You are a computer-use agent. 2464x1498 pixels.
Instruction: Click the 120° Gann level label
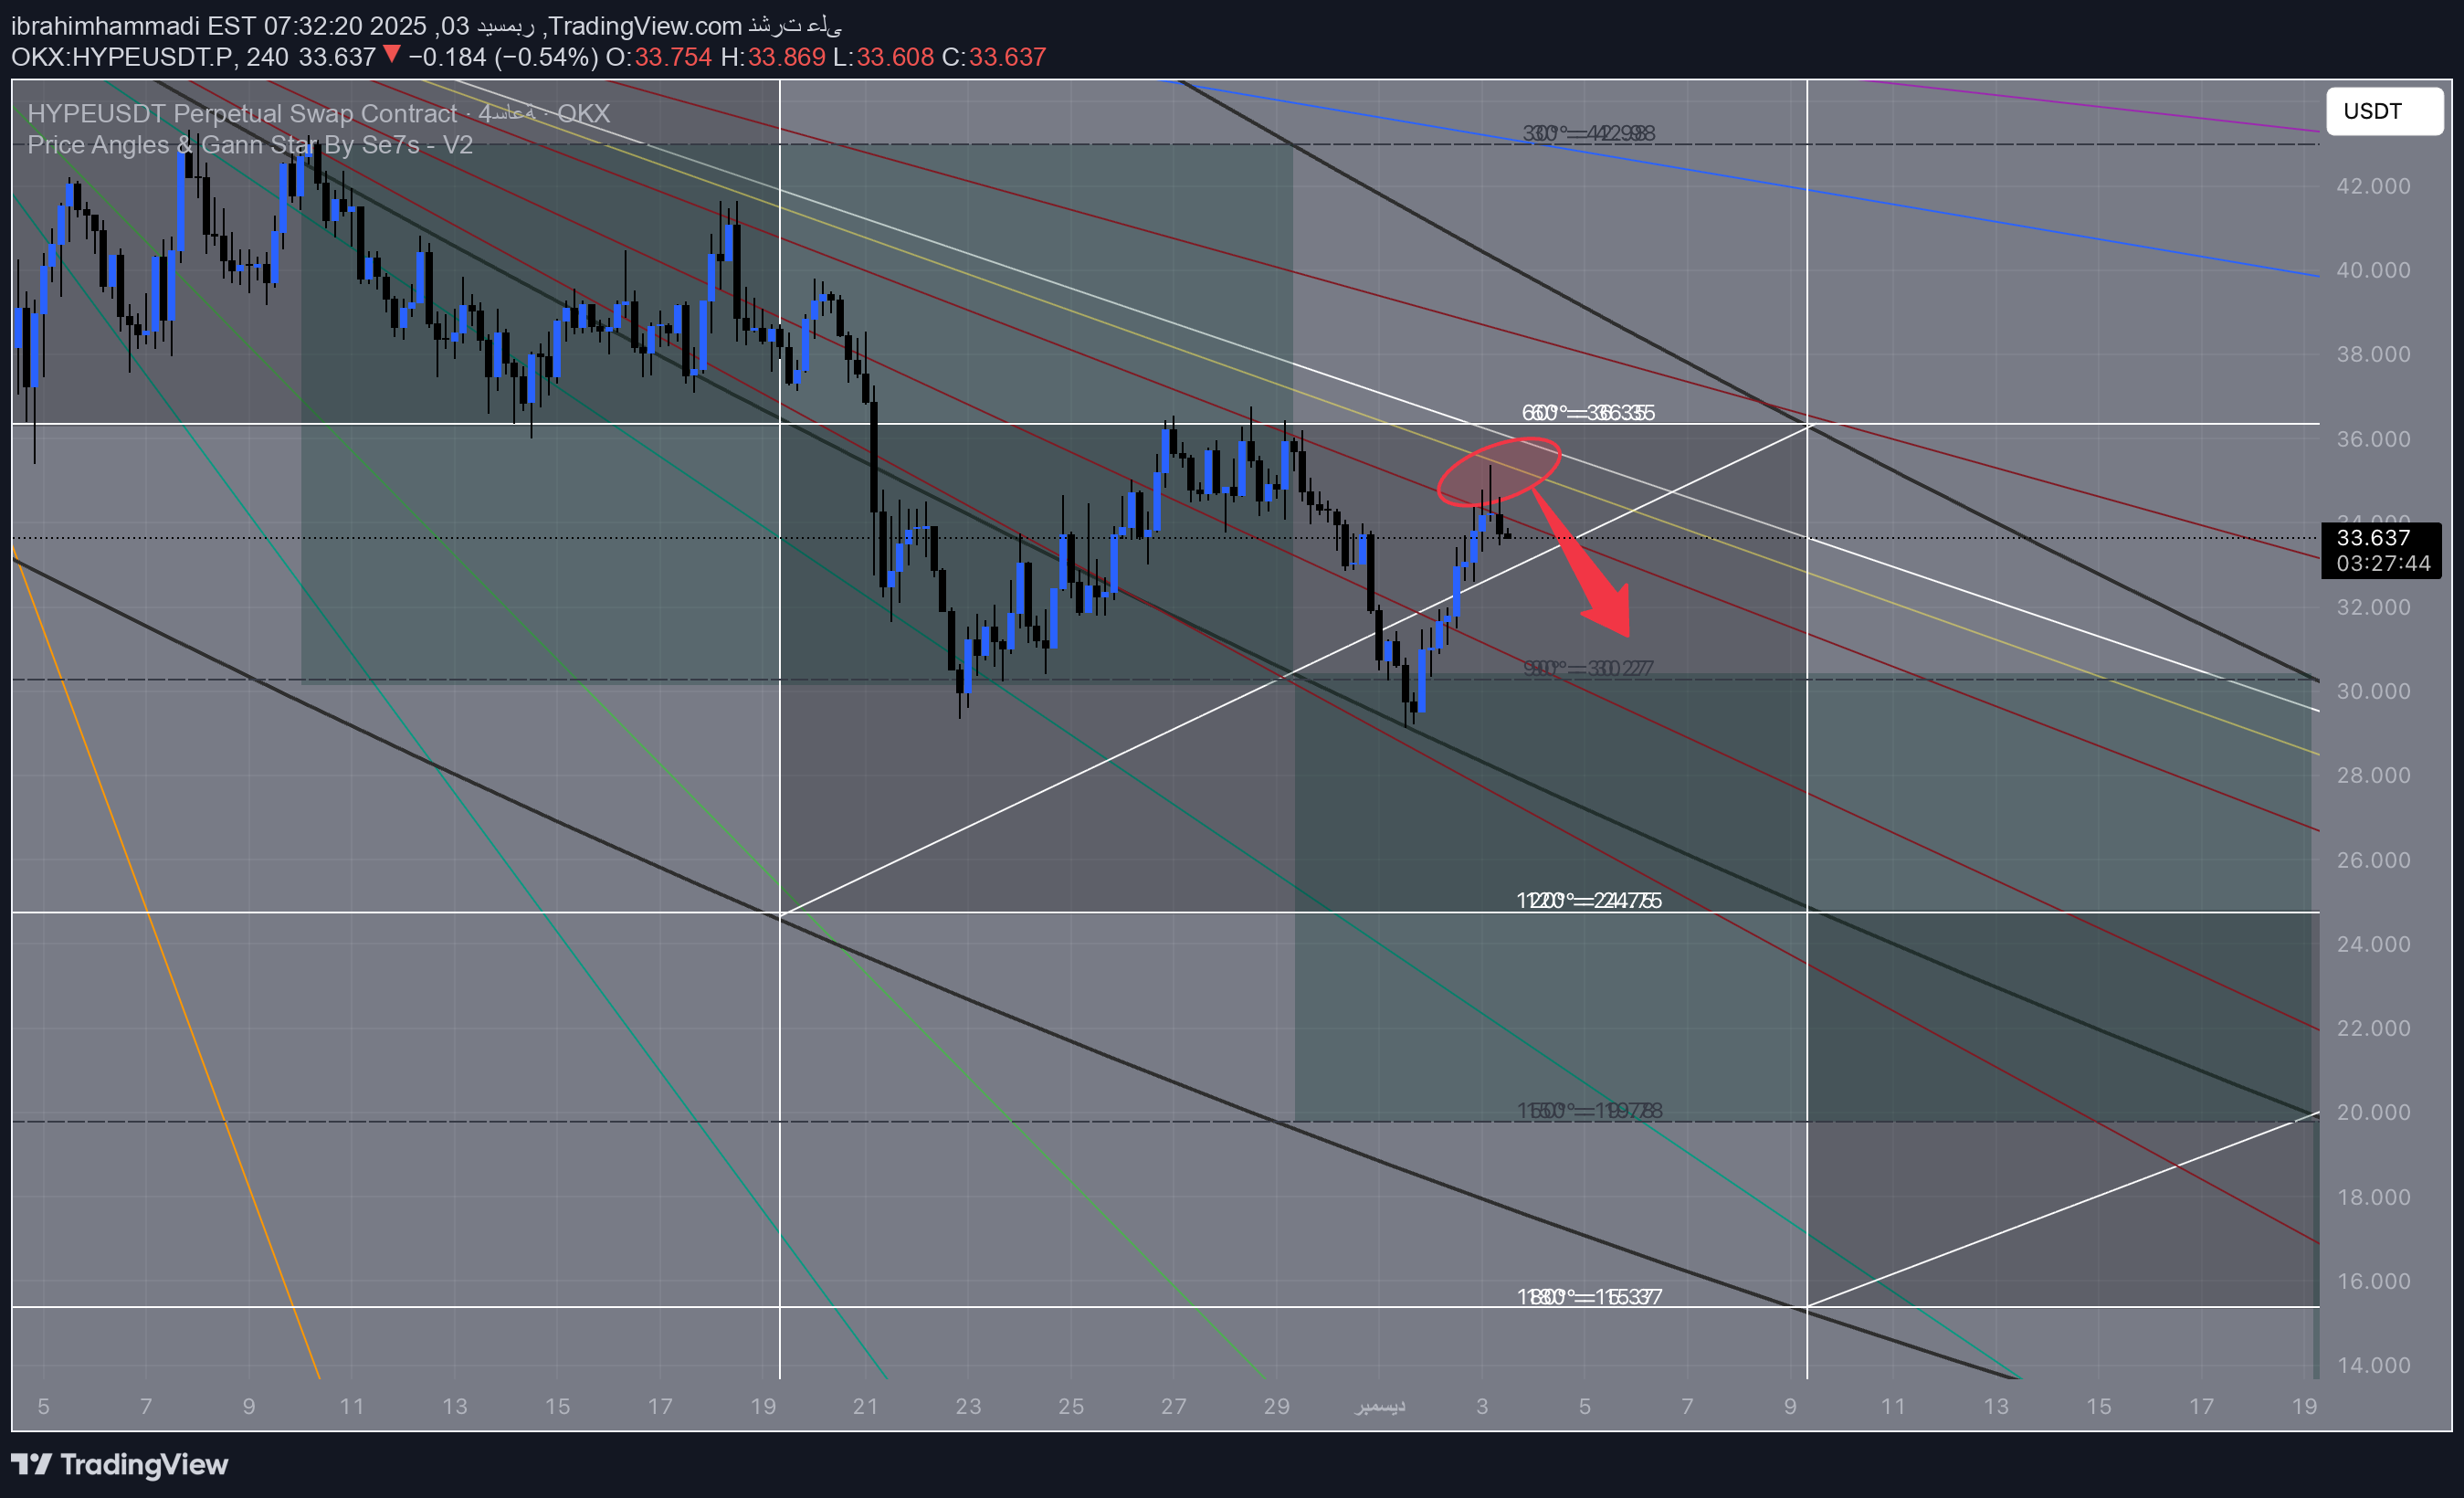[1588, 901]
